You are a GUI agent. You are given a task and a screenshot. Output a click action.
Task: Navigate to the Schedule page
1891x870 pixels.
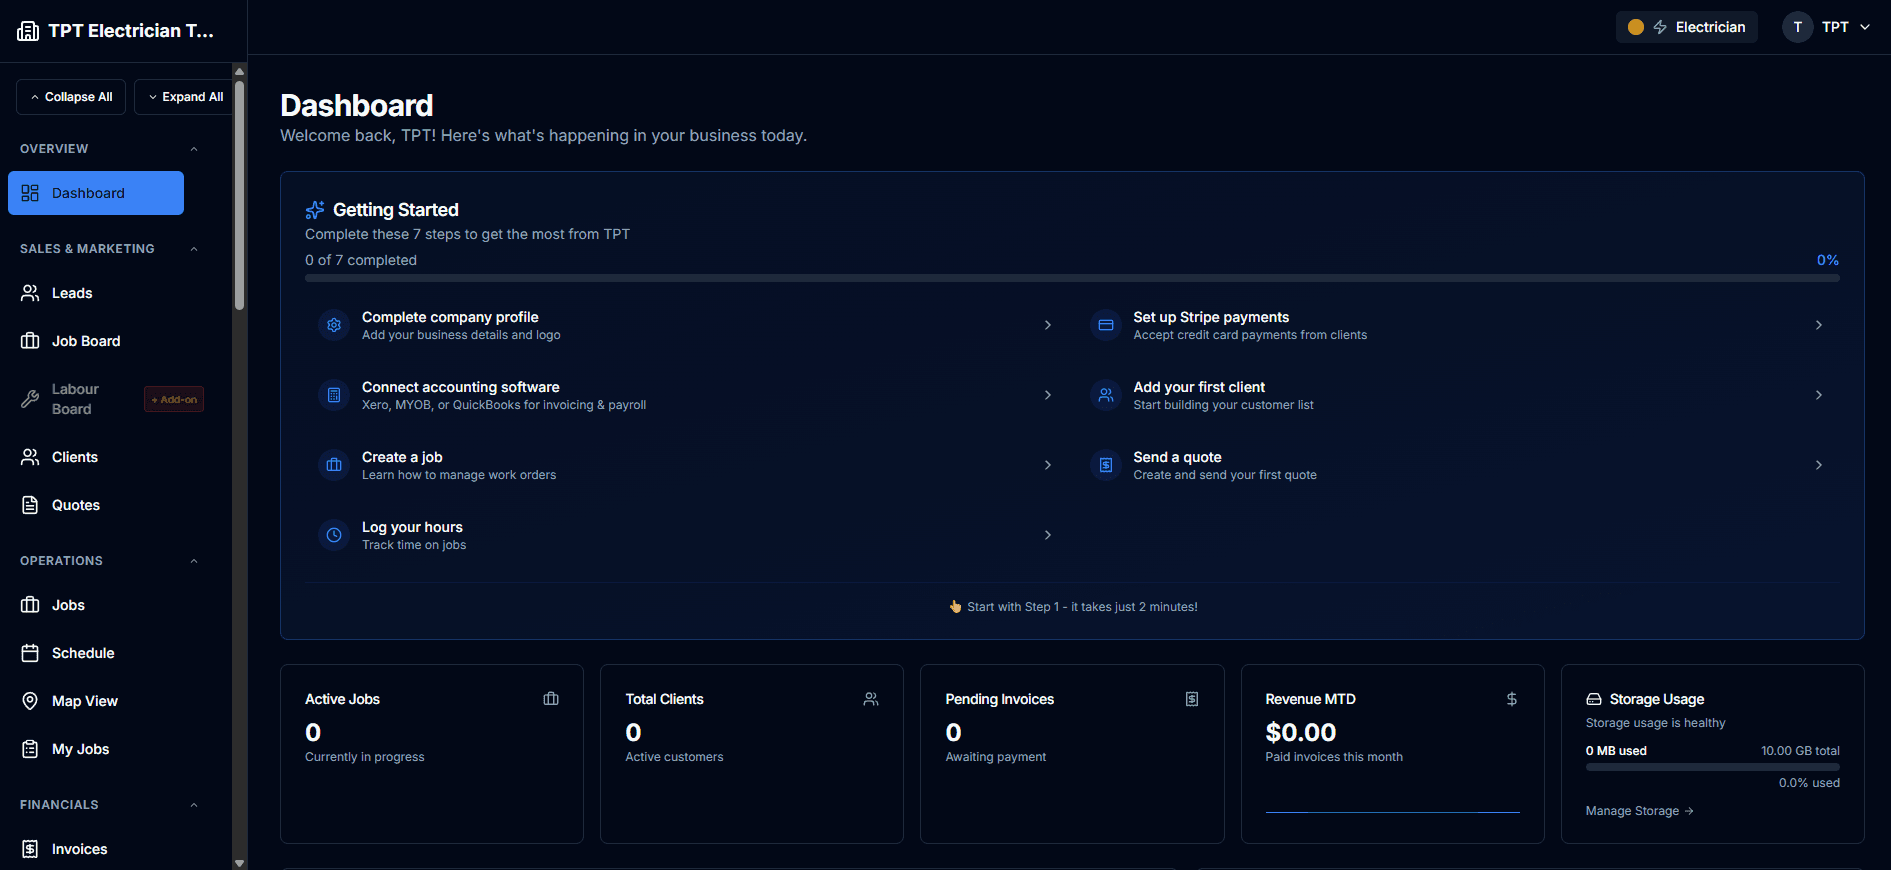(x=96, y=653)
